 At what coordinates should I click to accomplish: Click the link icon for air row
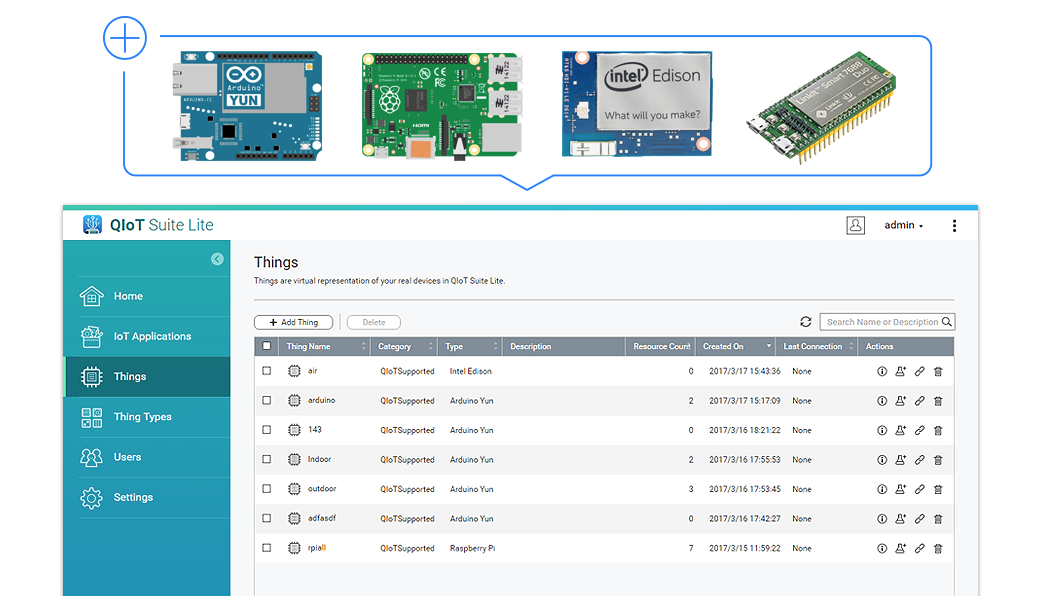tap(919, 372)
